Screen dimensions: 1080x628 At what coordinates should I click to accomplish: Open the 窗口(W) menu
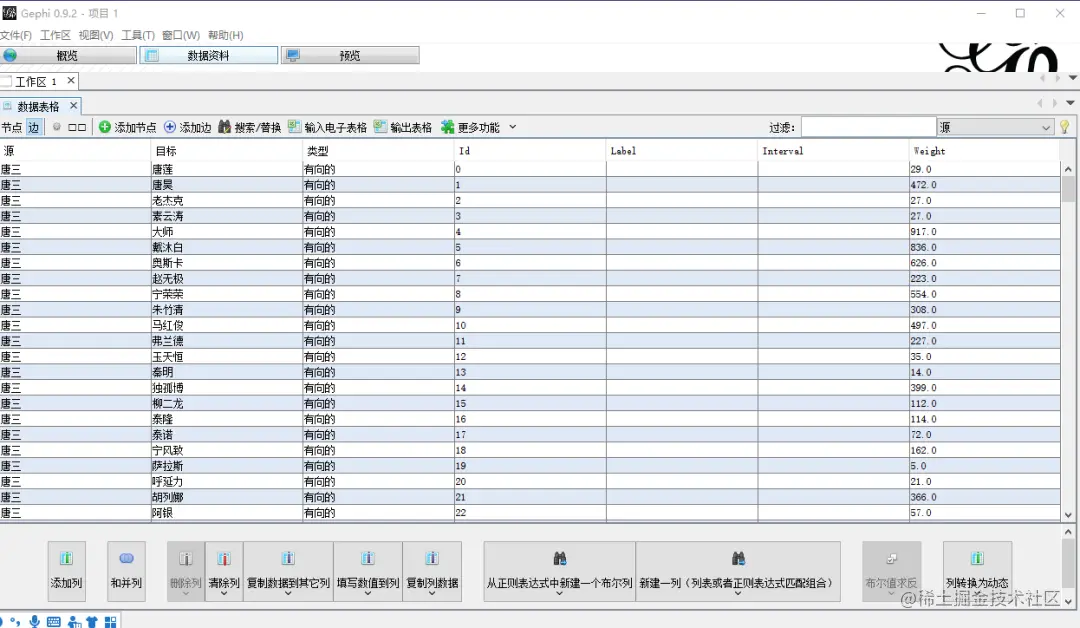pyautogui.click(x=181, y=35)
